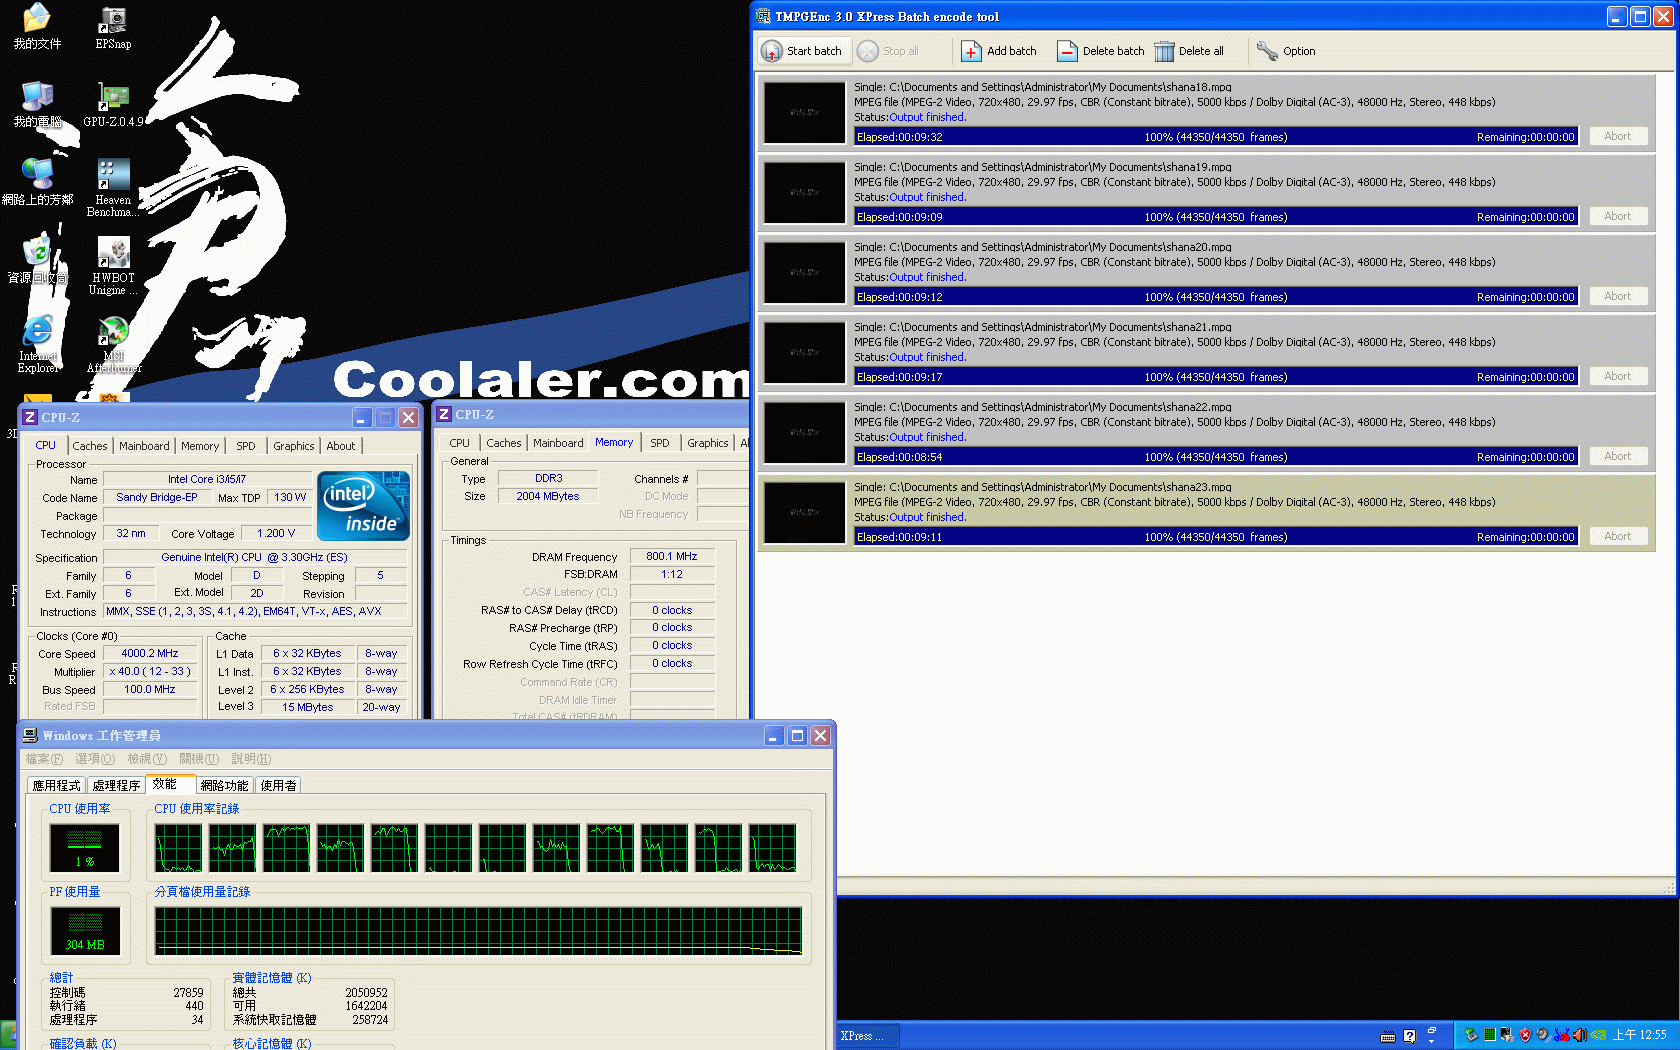Click the x 40.0 multiplier value
This screenshot has height=1050, width=1680.
click(150, 671)
